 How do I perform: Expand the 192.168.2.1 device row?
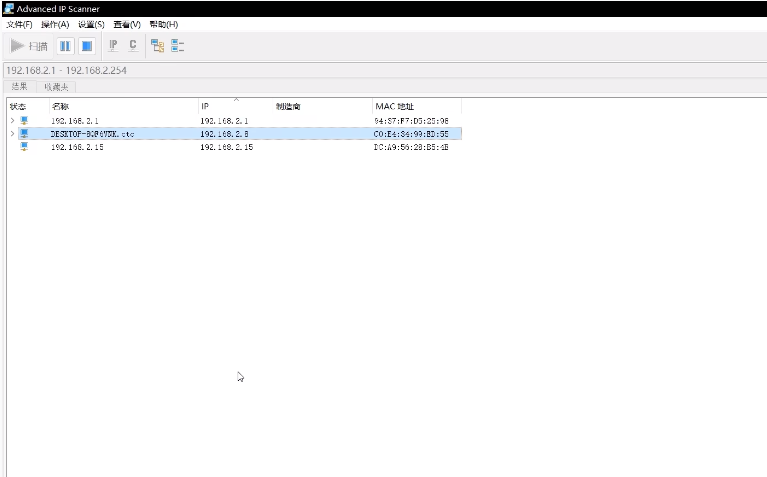[12, 120]
